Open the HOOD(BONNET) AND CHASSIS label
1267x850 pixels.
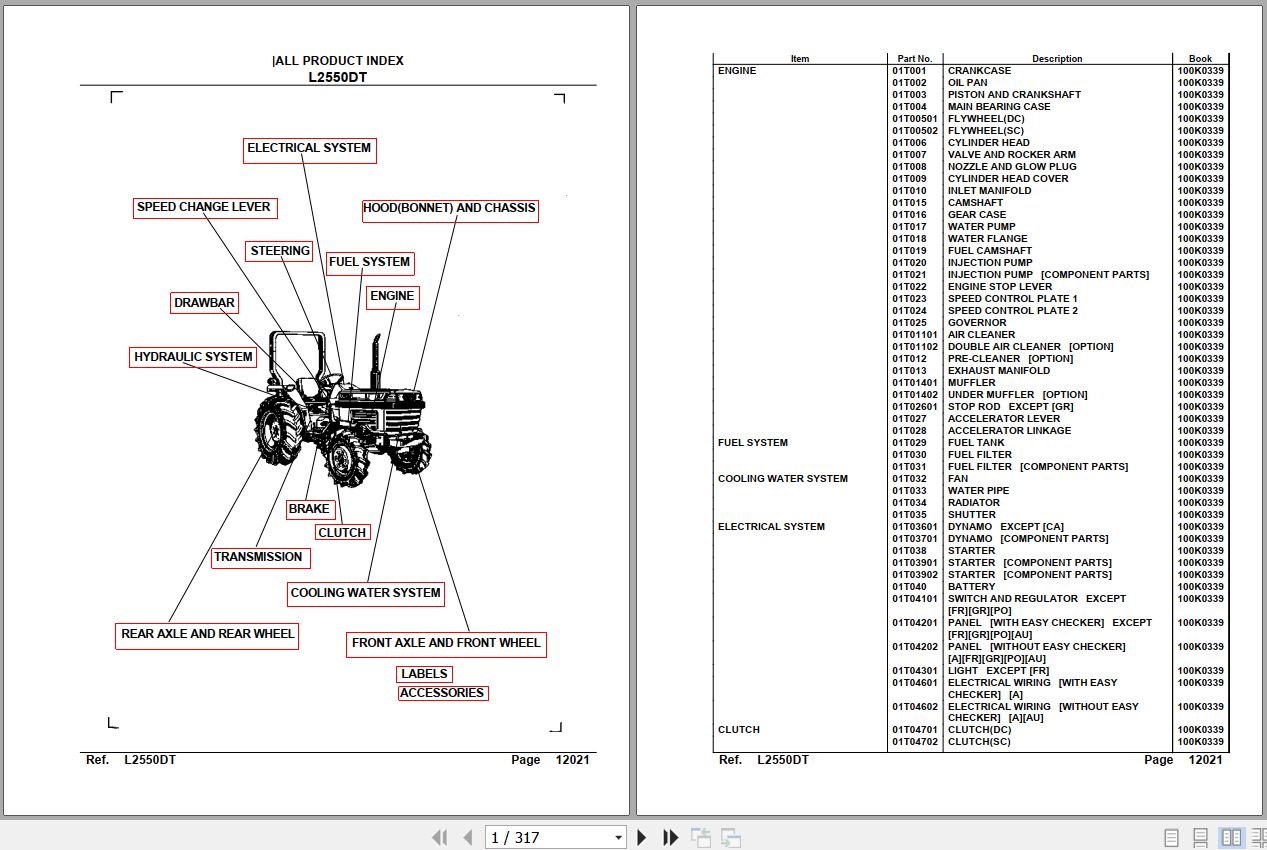click(450, 210)
